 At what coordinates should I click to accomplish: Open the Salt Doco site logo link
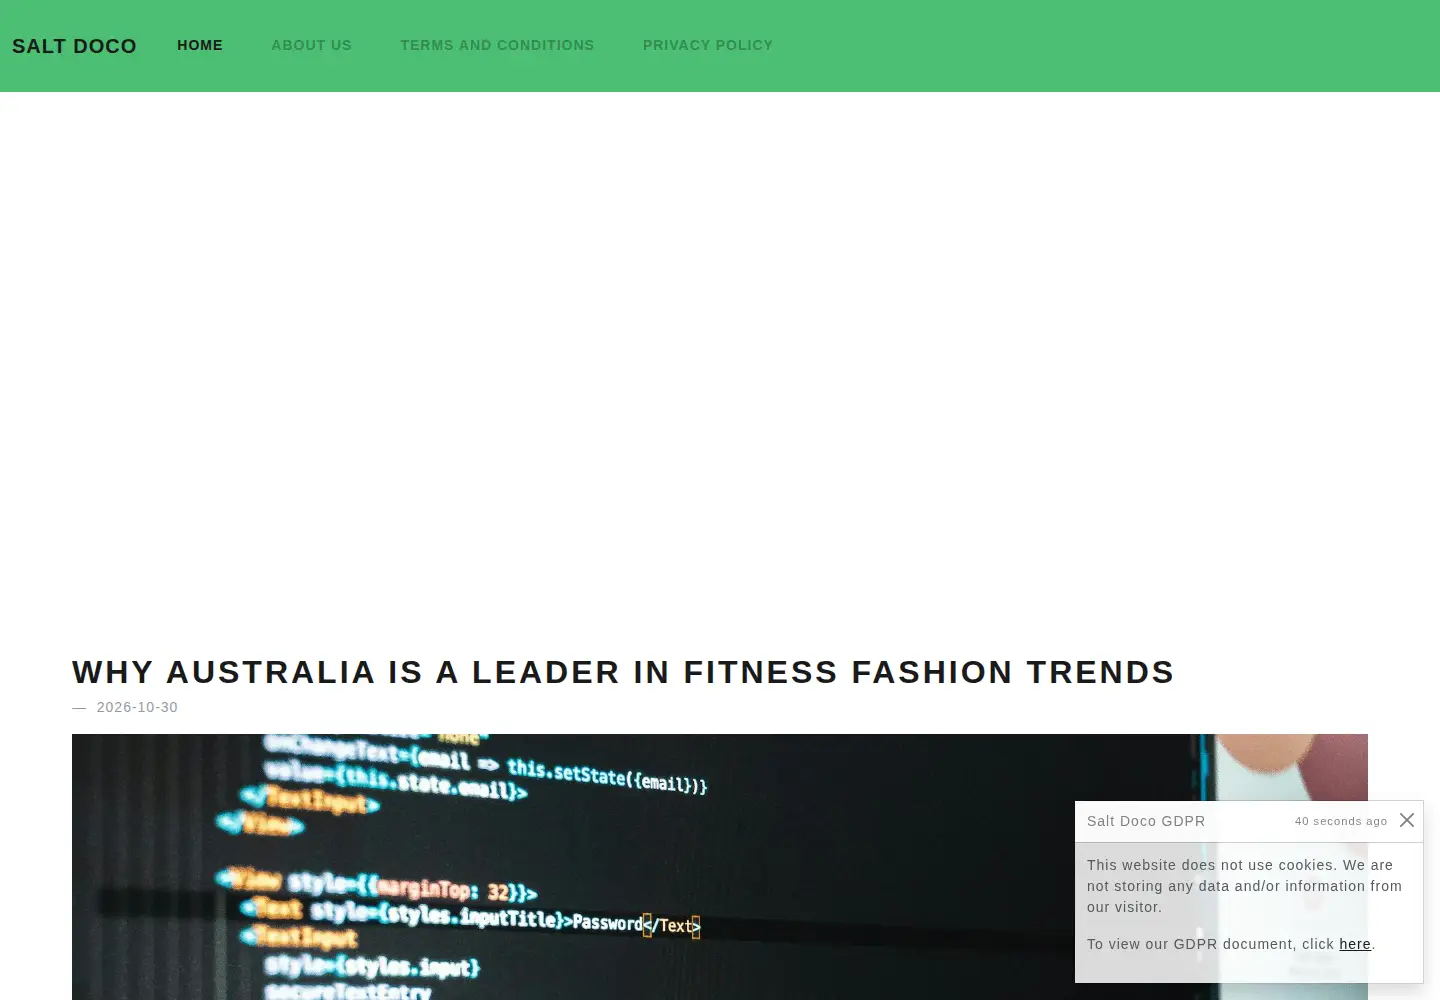click(74, 46)
